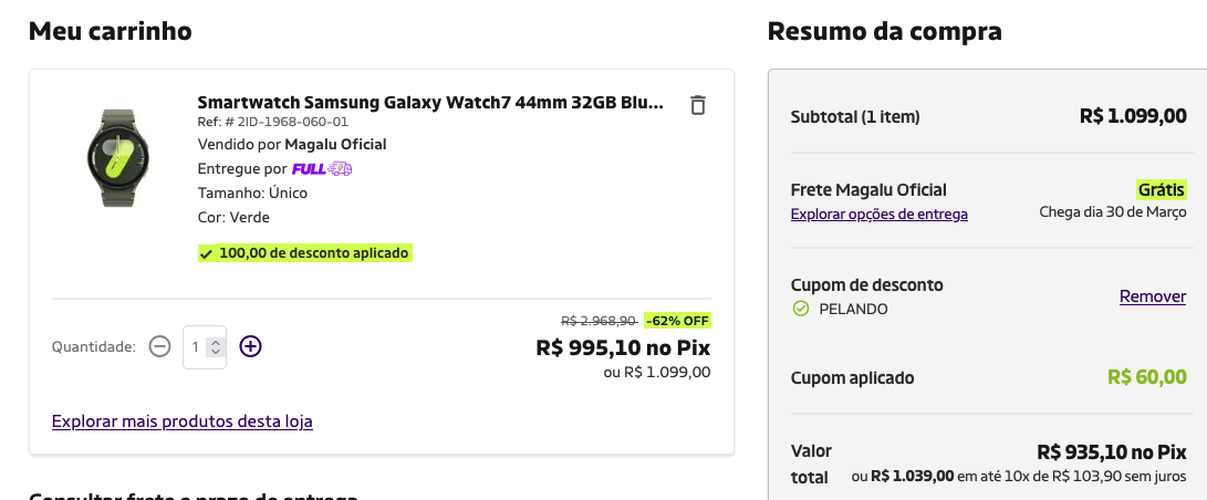1207x500 pixels.
Task: Decrease quantity with the minus icon
Action: click(160, 346)
